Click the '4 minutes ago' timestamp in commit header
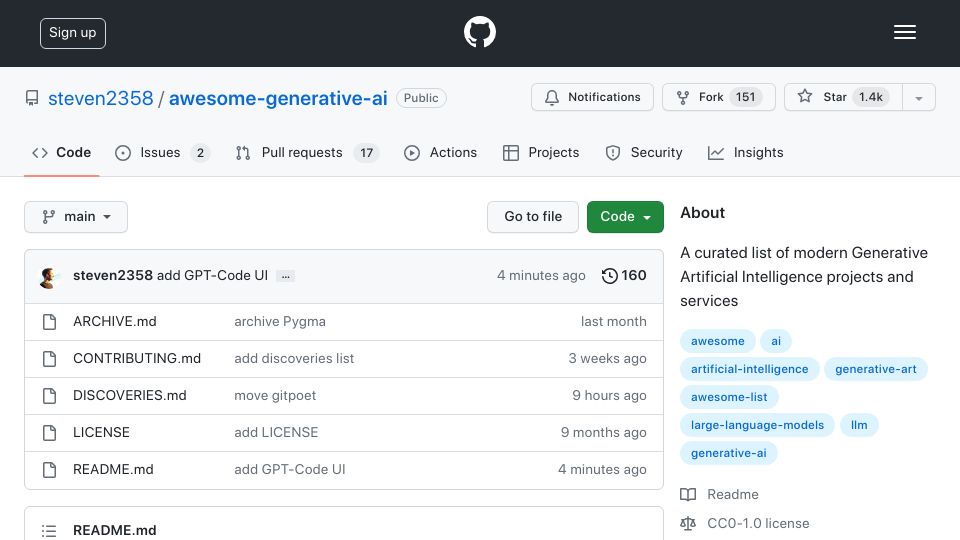 coord(541,276)
